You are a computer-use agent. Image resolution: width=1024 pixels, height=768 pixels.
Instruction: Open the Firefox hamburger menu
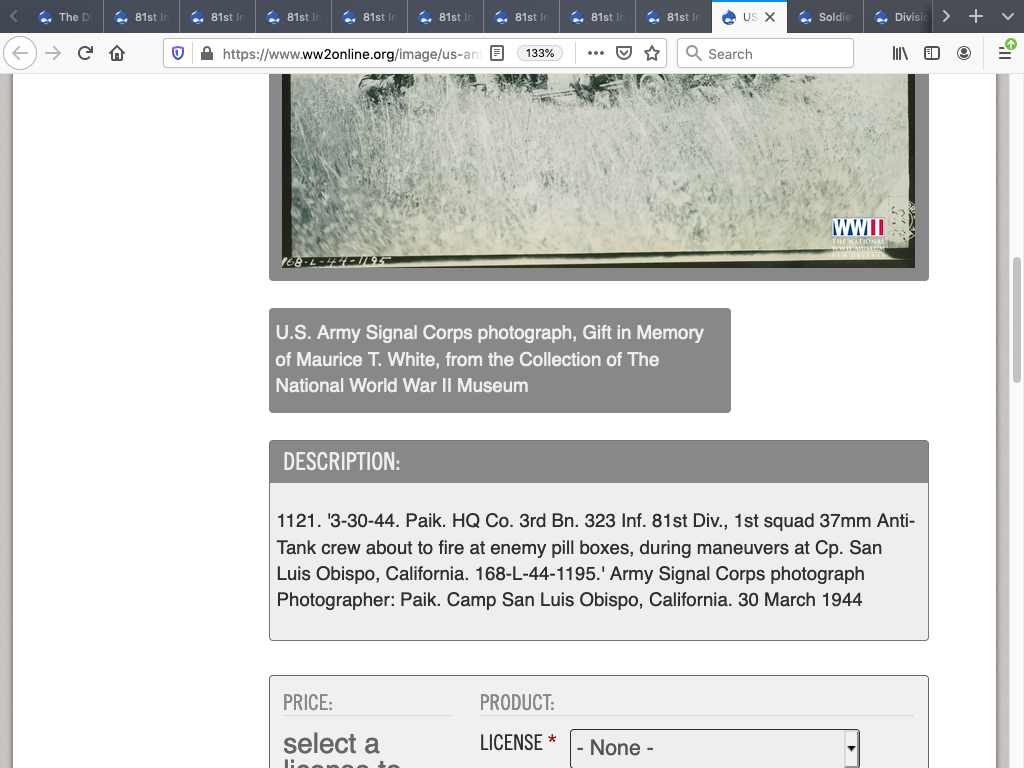tap(1005, 54)
